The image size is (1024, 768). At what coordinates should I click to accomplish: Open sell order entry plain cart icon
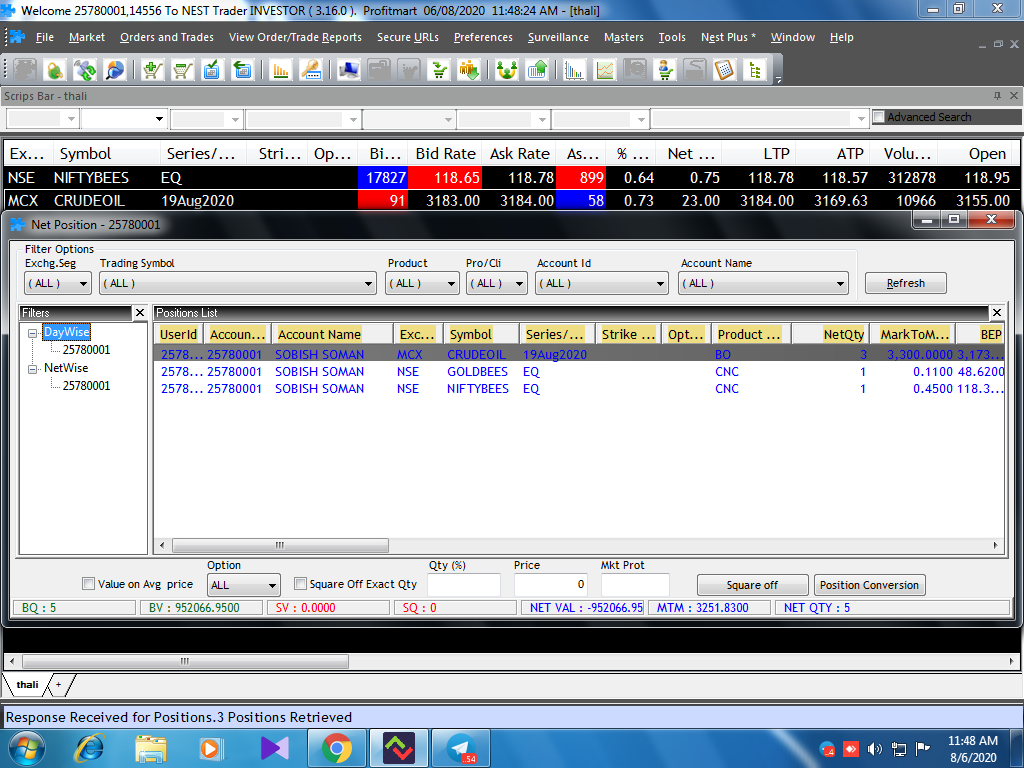[x=182, y=69]
